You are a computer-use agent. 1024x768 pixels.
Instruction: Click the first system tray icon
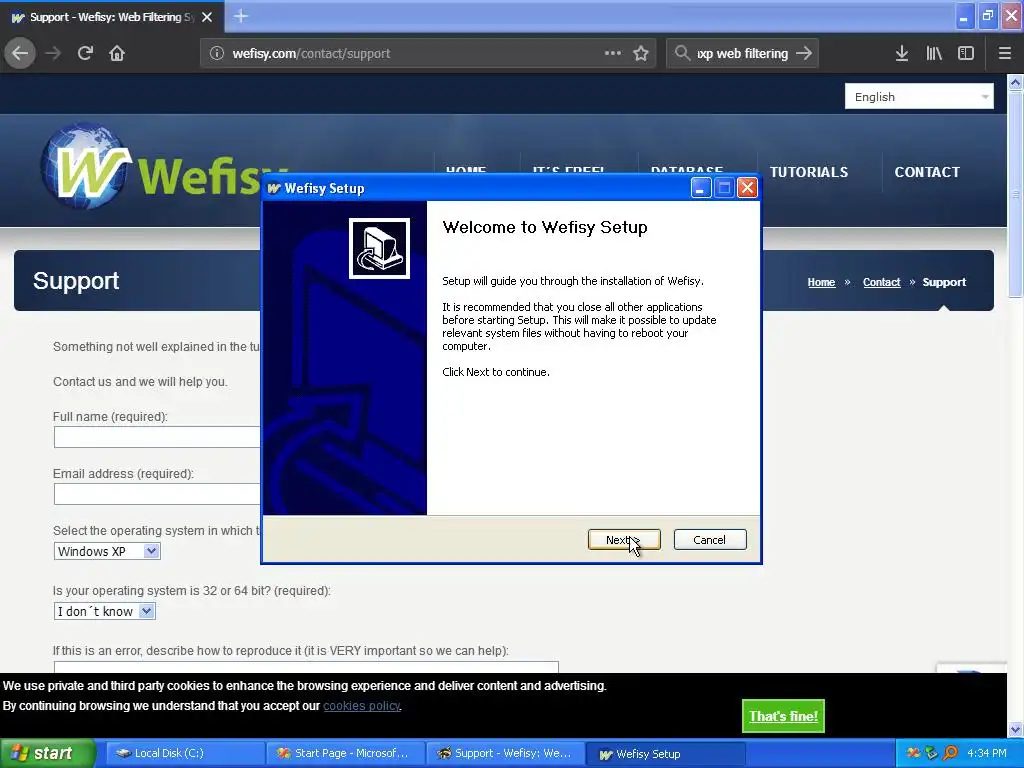pyautogui.click(x=914, y=753)
